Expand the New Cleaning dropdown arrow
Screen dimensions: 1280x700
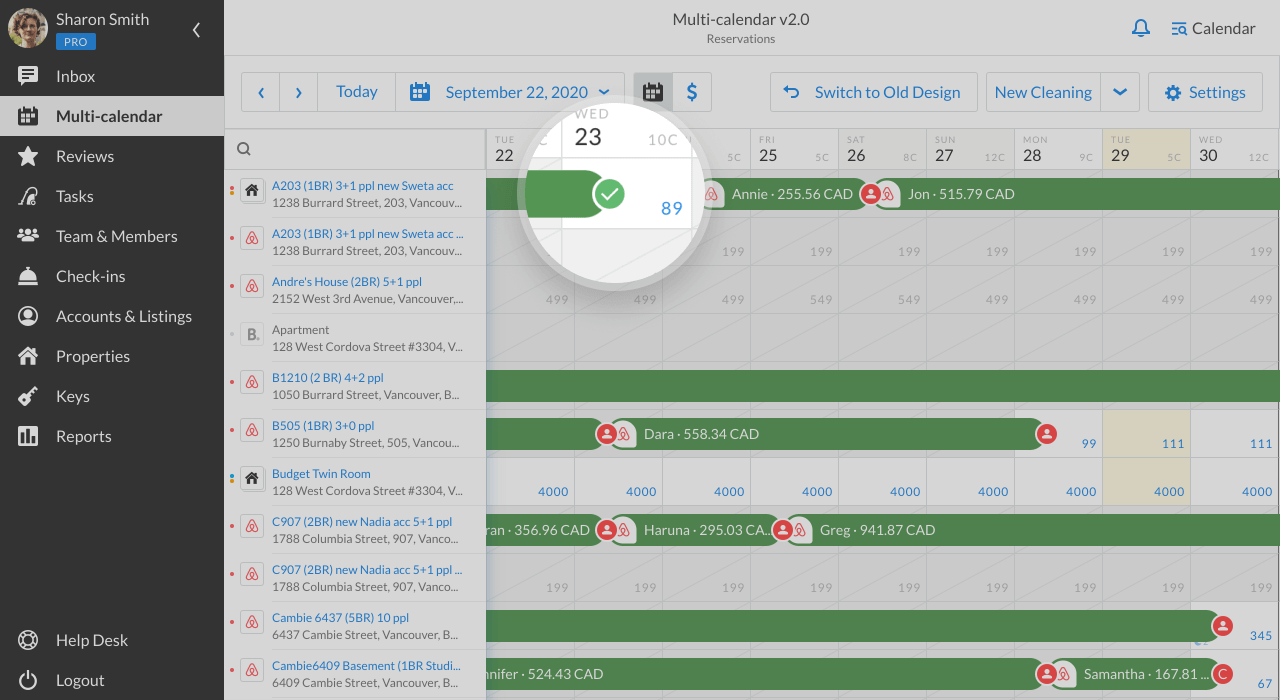[1120, 92]
